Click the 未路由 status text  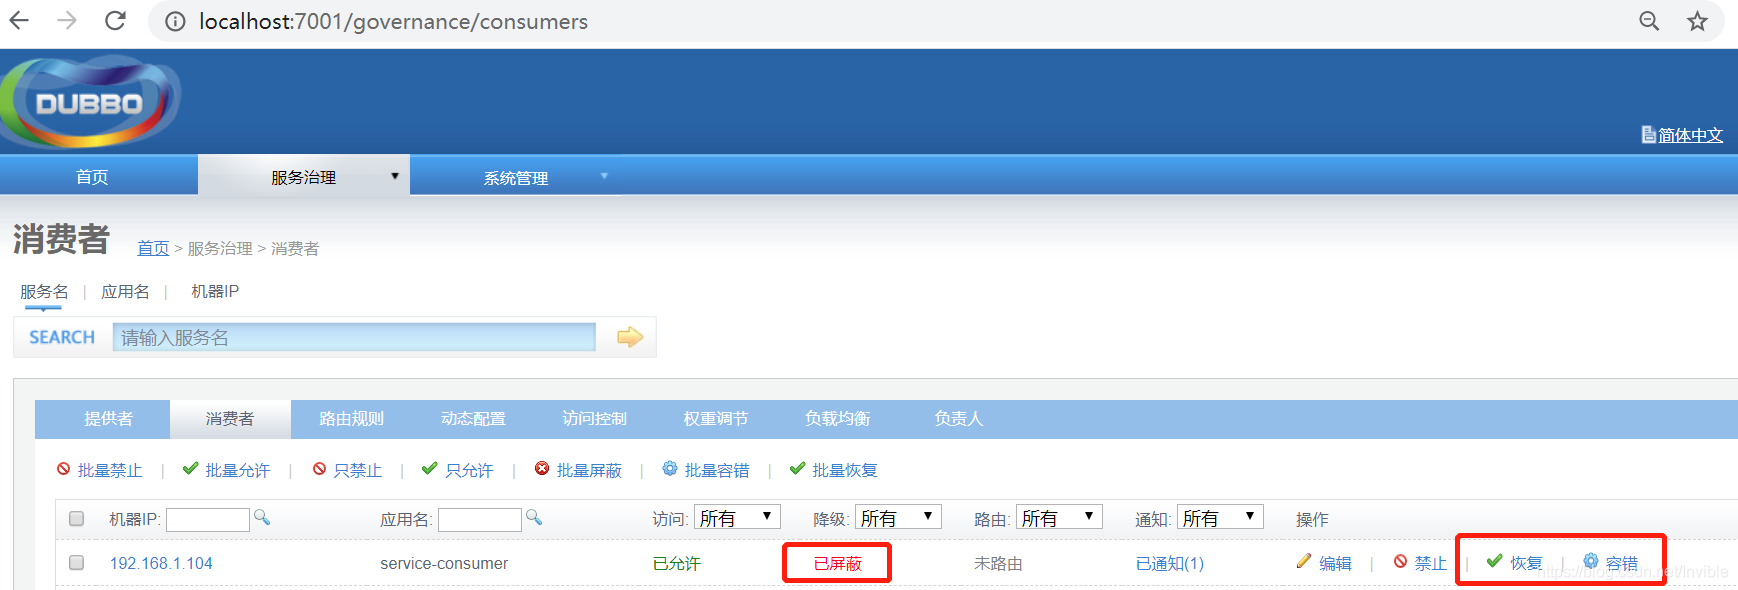coord(998,563)
